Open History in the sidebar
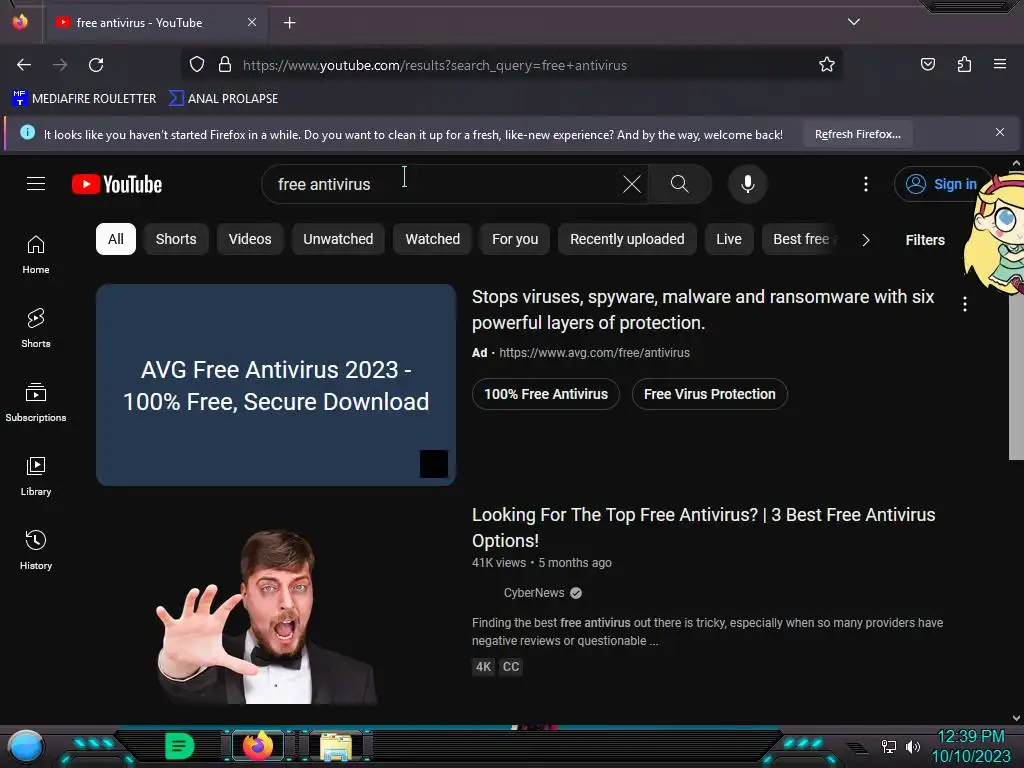The height and width of the screenshot is (768, 1024). pyautogui.click(x=36, y=551)
